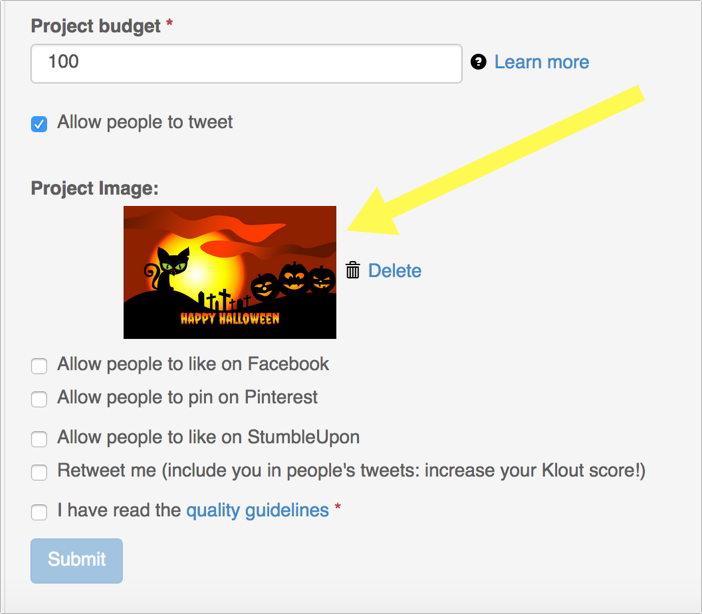Viewport: 702px width, 614px height.
Task: Click the trash can icon
Action: [353, 270]
